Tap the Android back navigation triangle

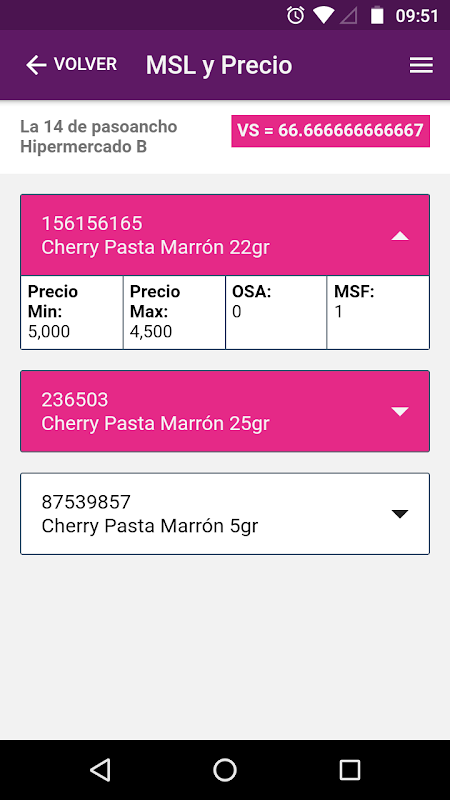[x=100, y=769]
